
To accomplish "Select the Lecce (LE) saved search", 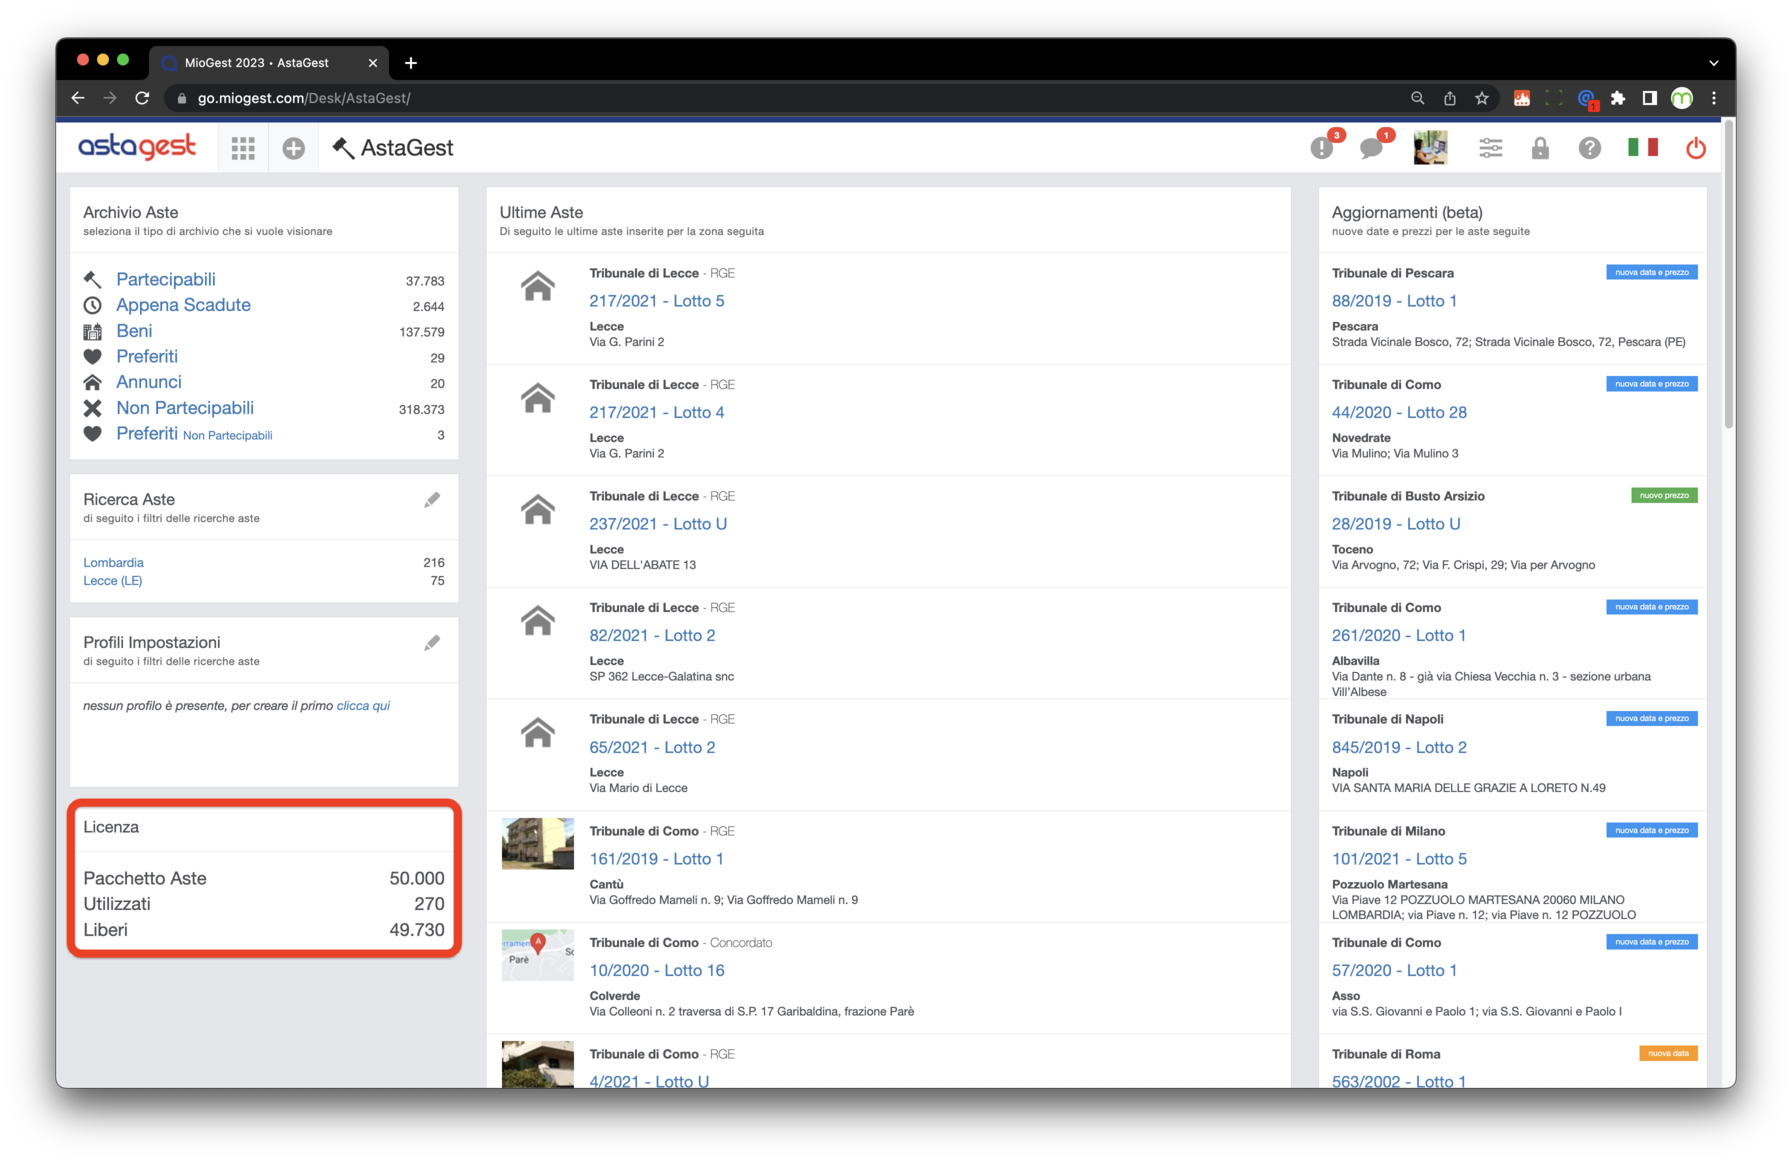I will tap(112, 581).
